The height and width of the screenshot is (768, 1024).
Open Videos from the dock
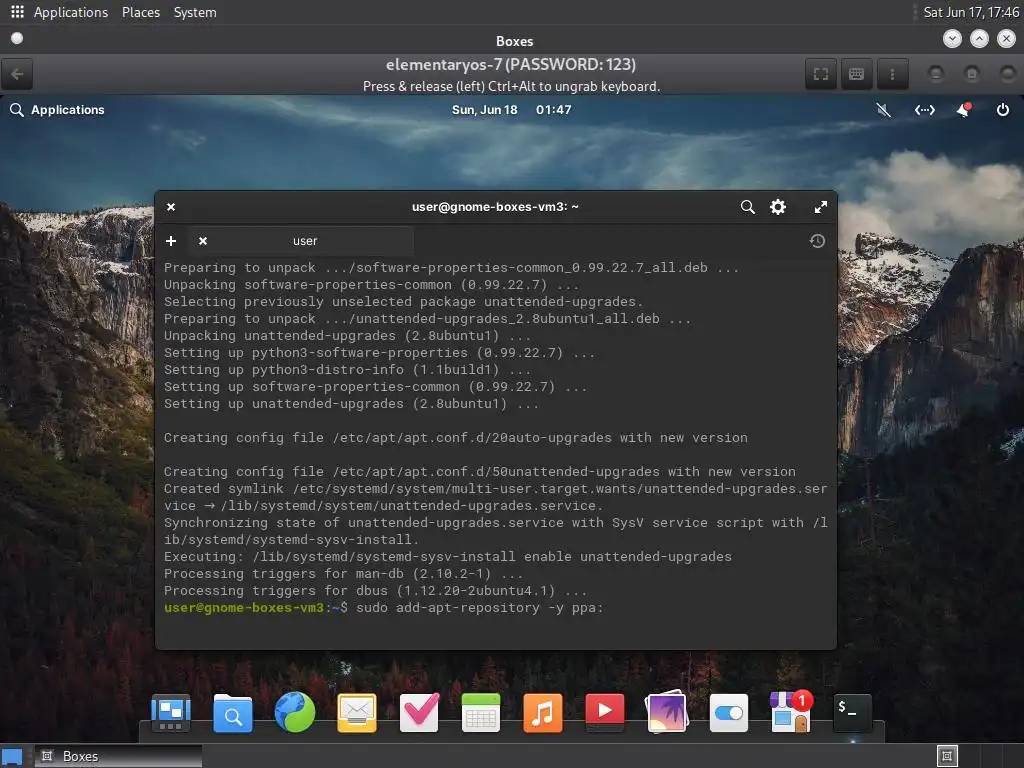point(605,711)
